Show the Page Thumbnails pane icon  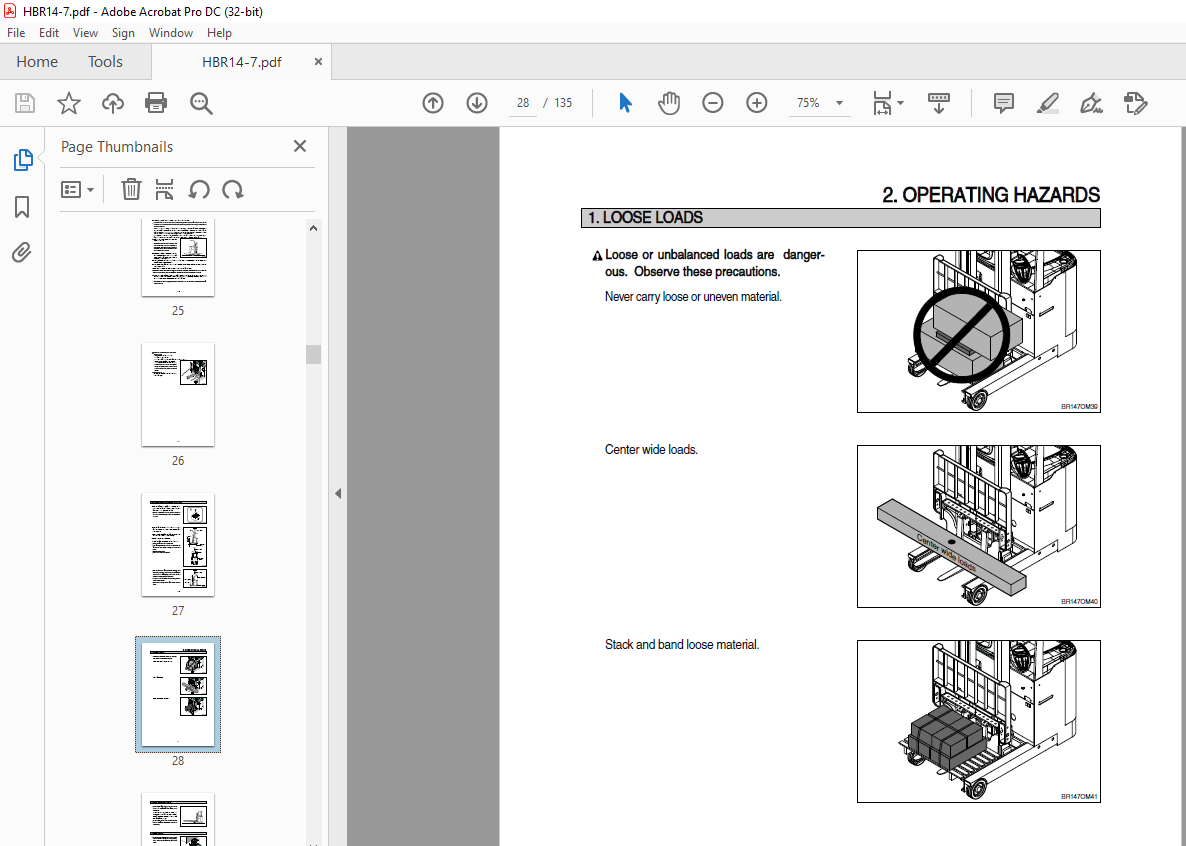coord(23,160)
